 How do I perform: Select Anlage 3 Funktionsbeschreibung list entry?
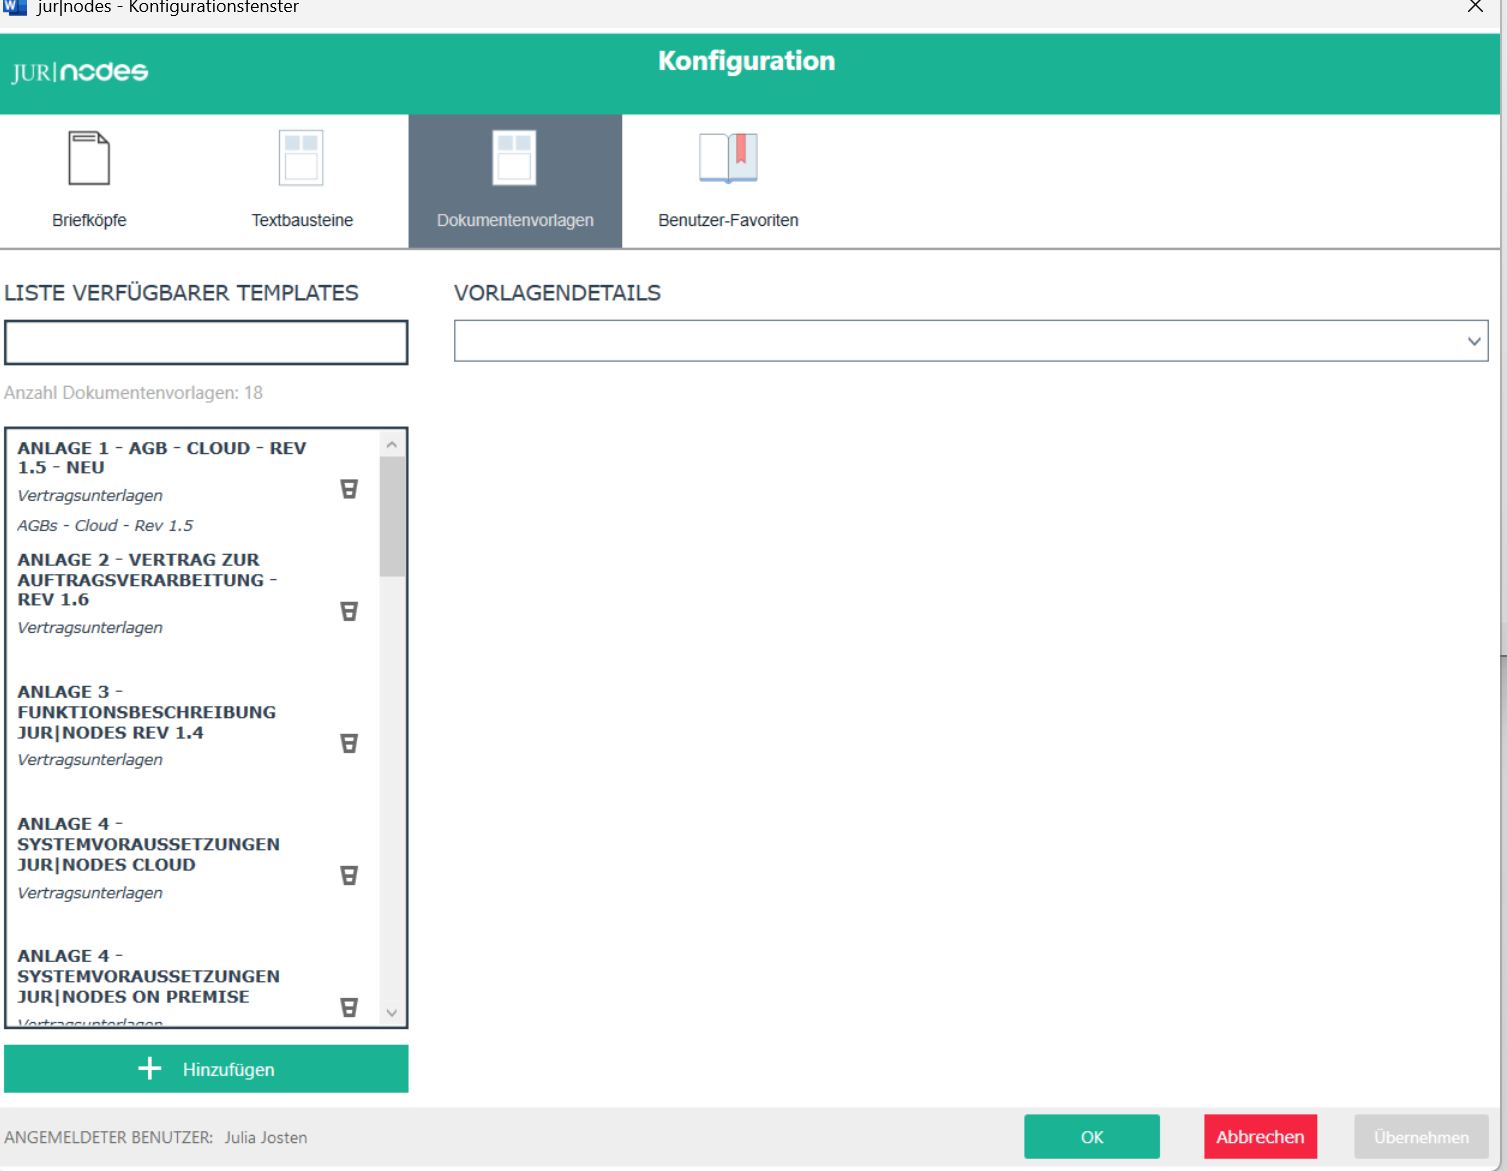(146, 712)
